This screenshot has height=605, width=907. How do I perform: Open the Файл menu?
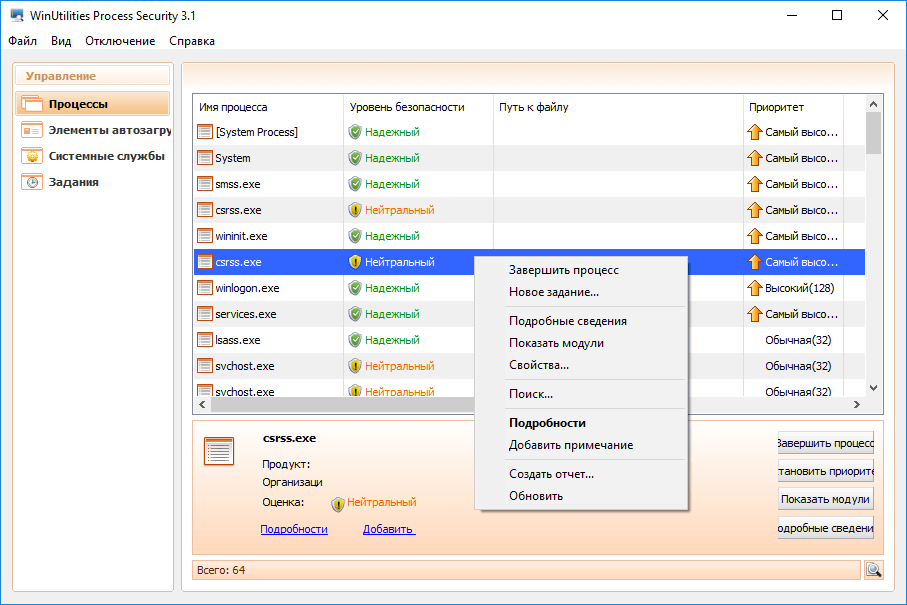click(23, 41)
